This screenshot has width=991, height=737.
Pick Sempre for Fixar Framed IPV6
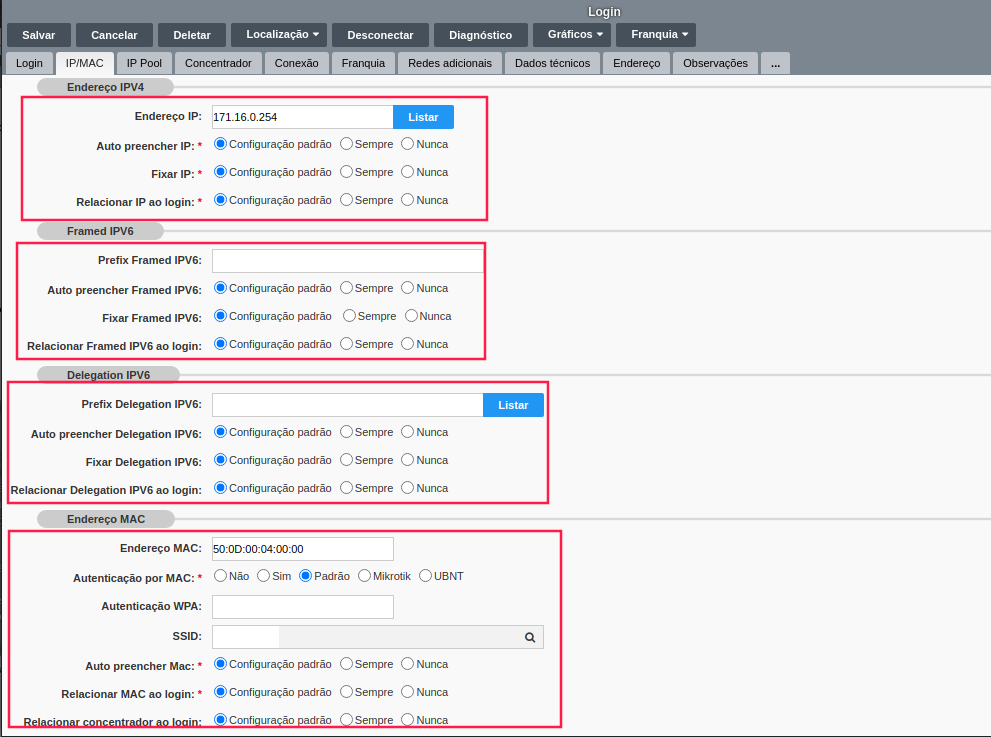(x=350, y=316)
